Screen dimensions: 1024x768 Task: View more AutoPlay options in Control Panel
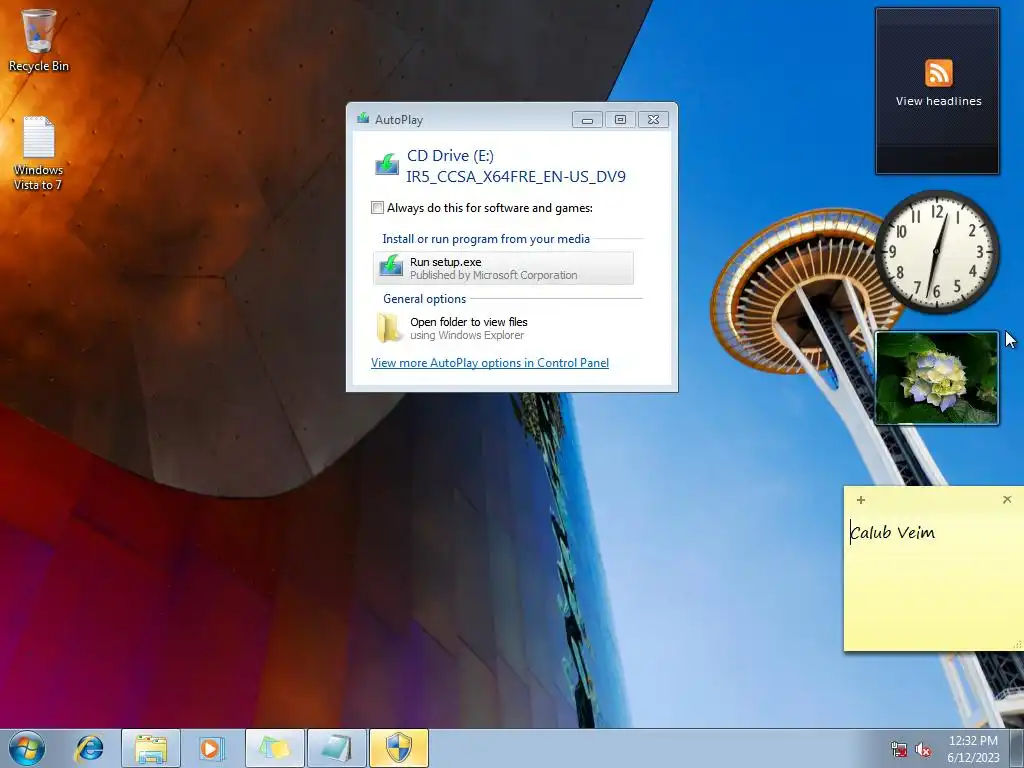point(490,362)
